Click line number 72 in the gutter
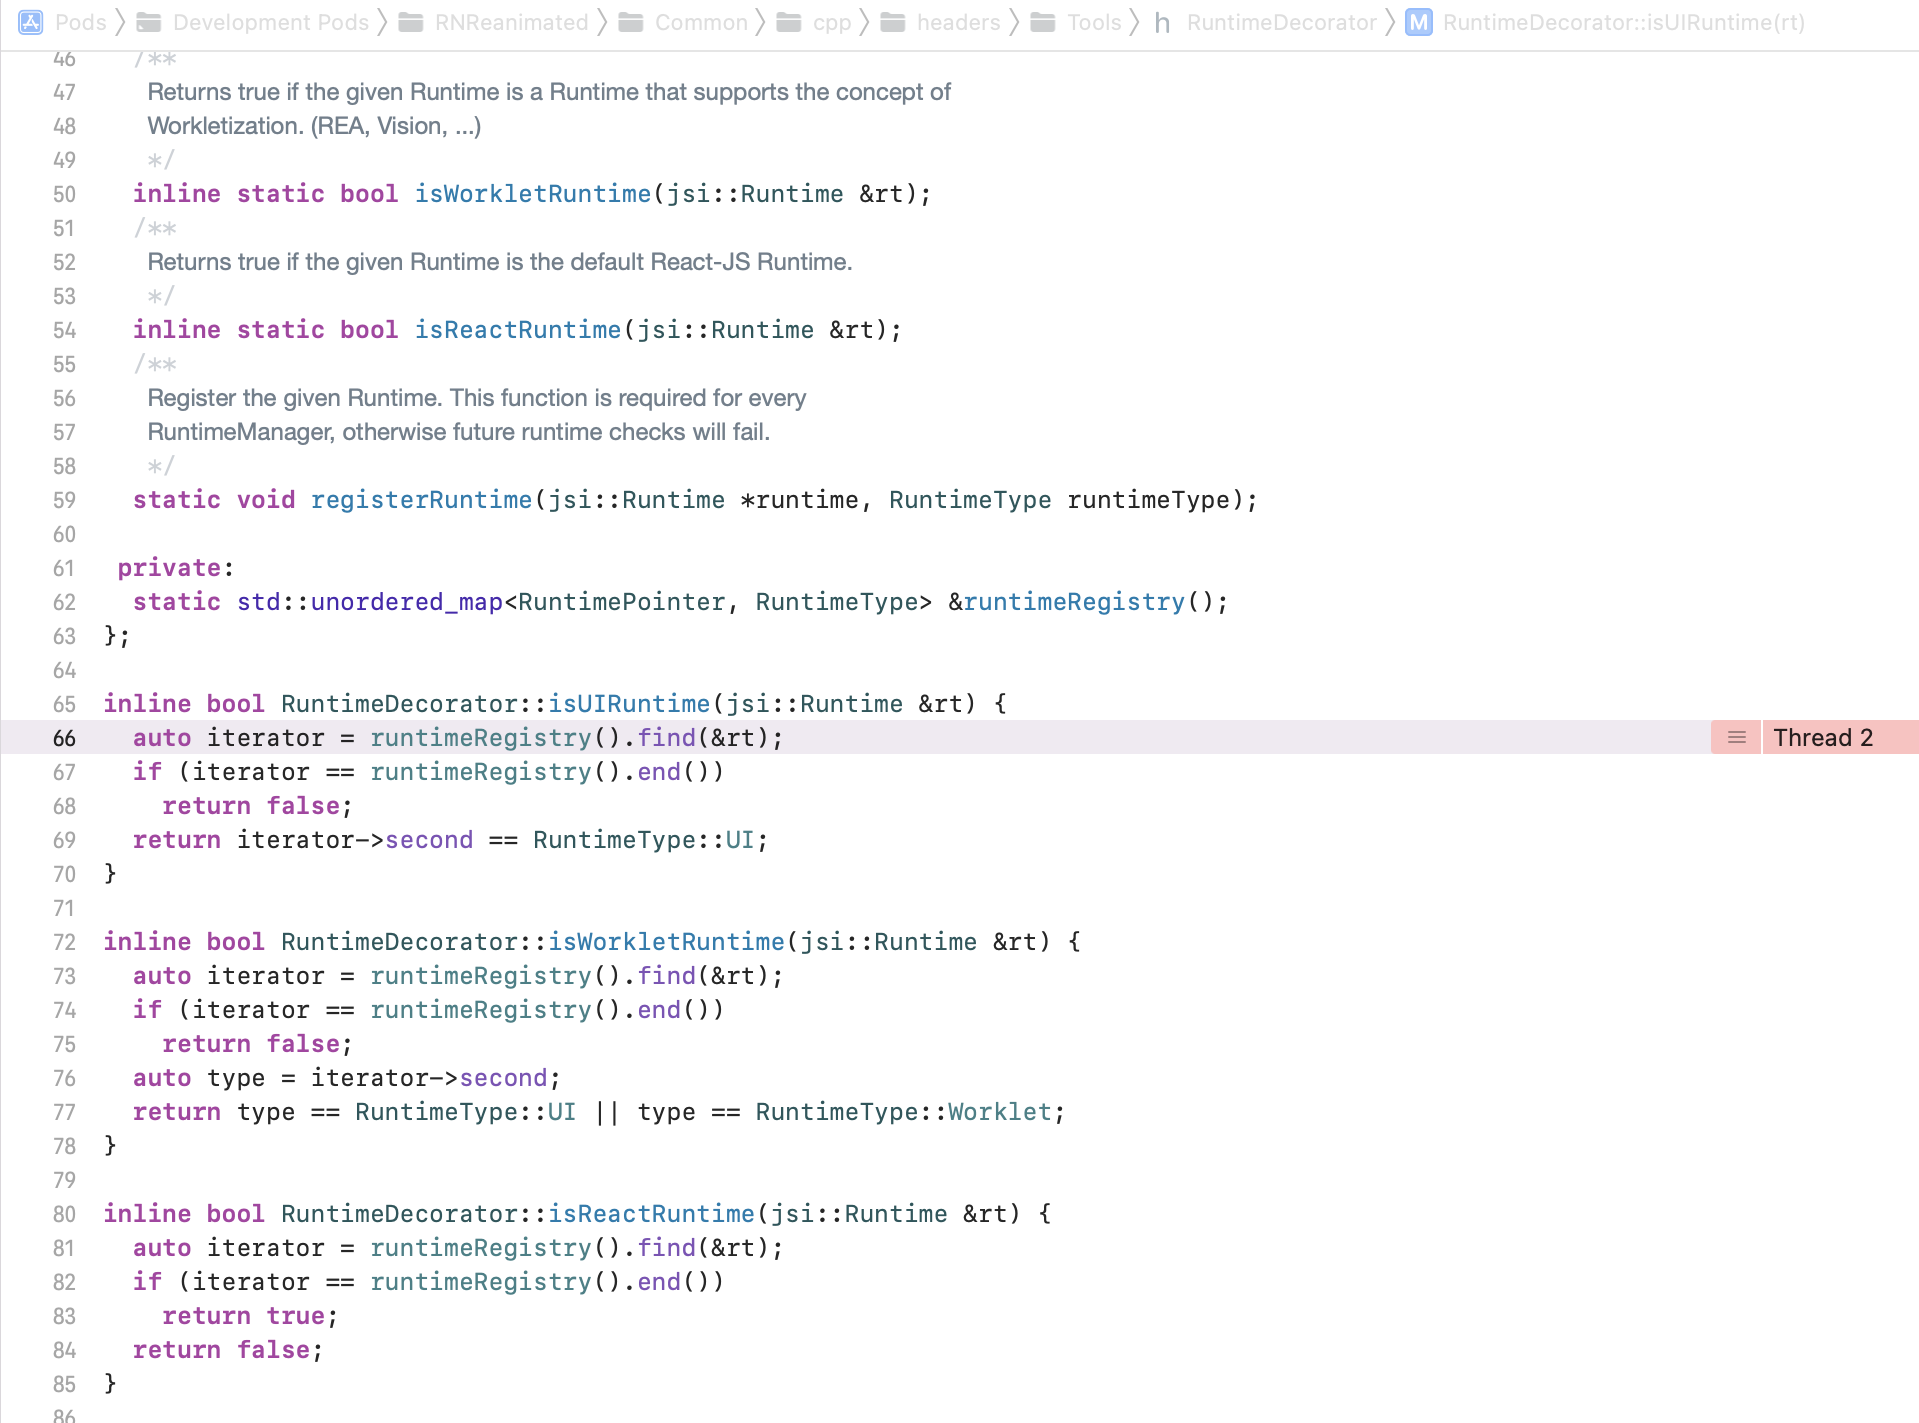Image resolution: width=1919 pixels, height=1423 pixels. (64, 942)
